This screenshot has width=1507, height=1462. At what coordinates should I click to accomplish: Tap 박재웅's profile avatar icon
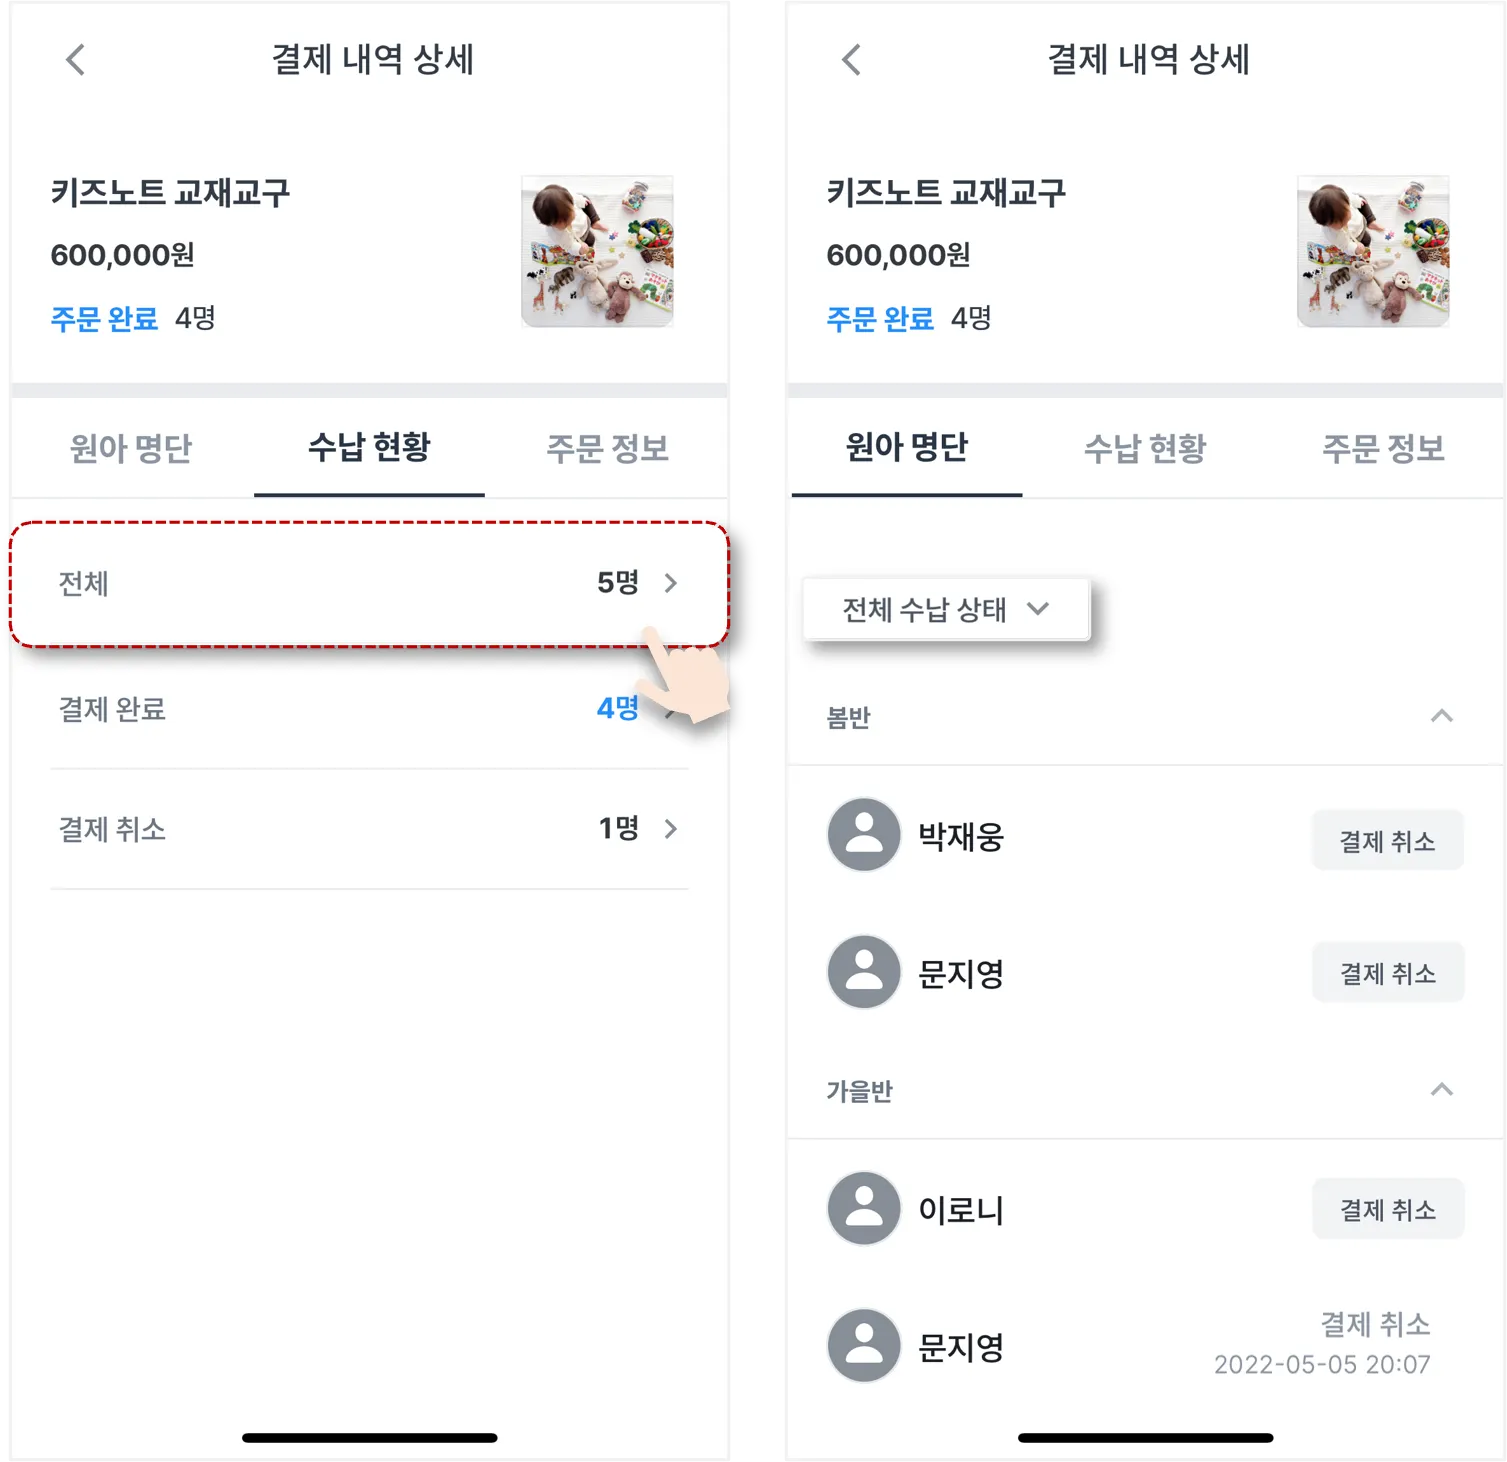(x=864, y=835)
